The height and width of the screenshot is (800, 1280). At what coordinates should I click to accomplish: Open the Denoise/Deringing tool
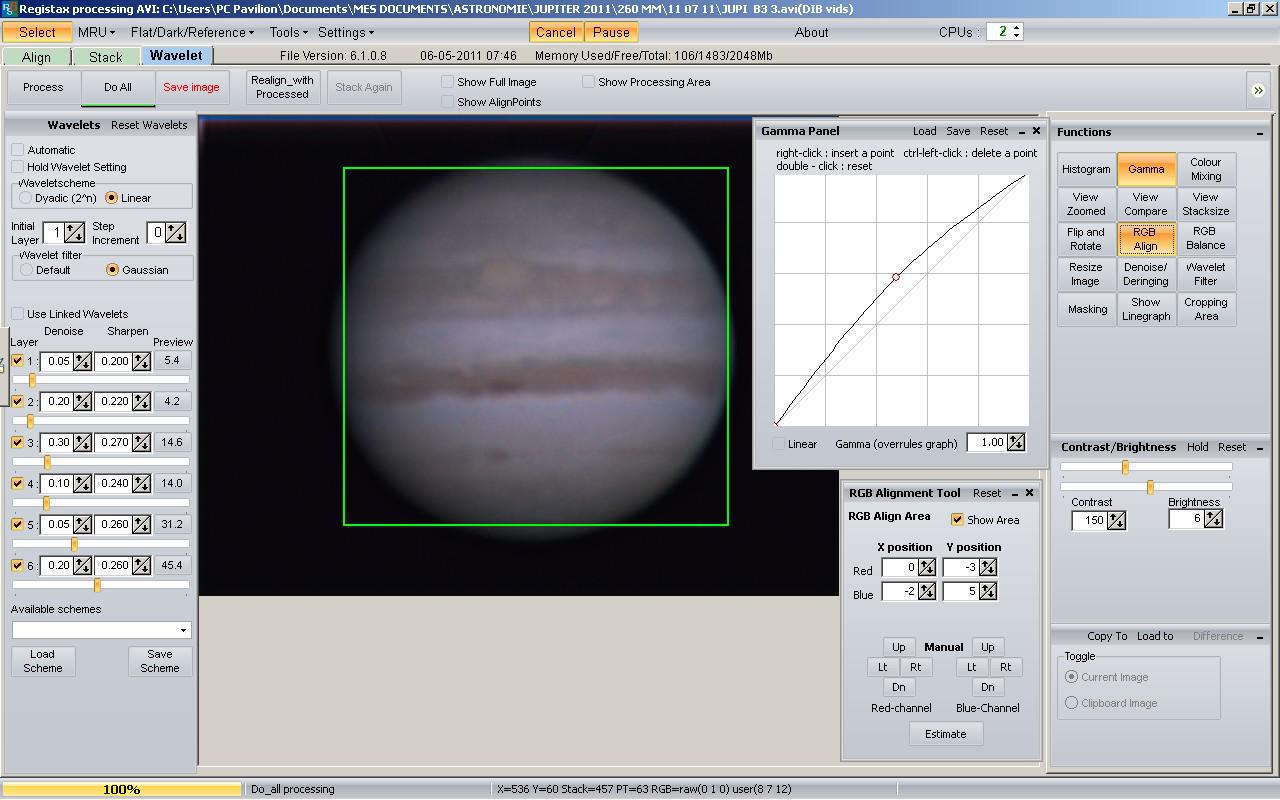point(1145,274)
